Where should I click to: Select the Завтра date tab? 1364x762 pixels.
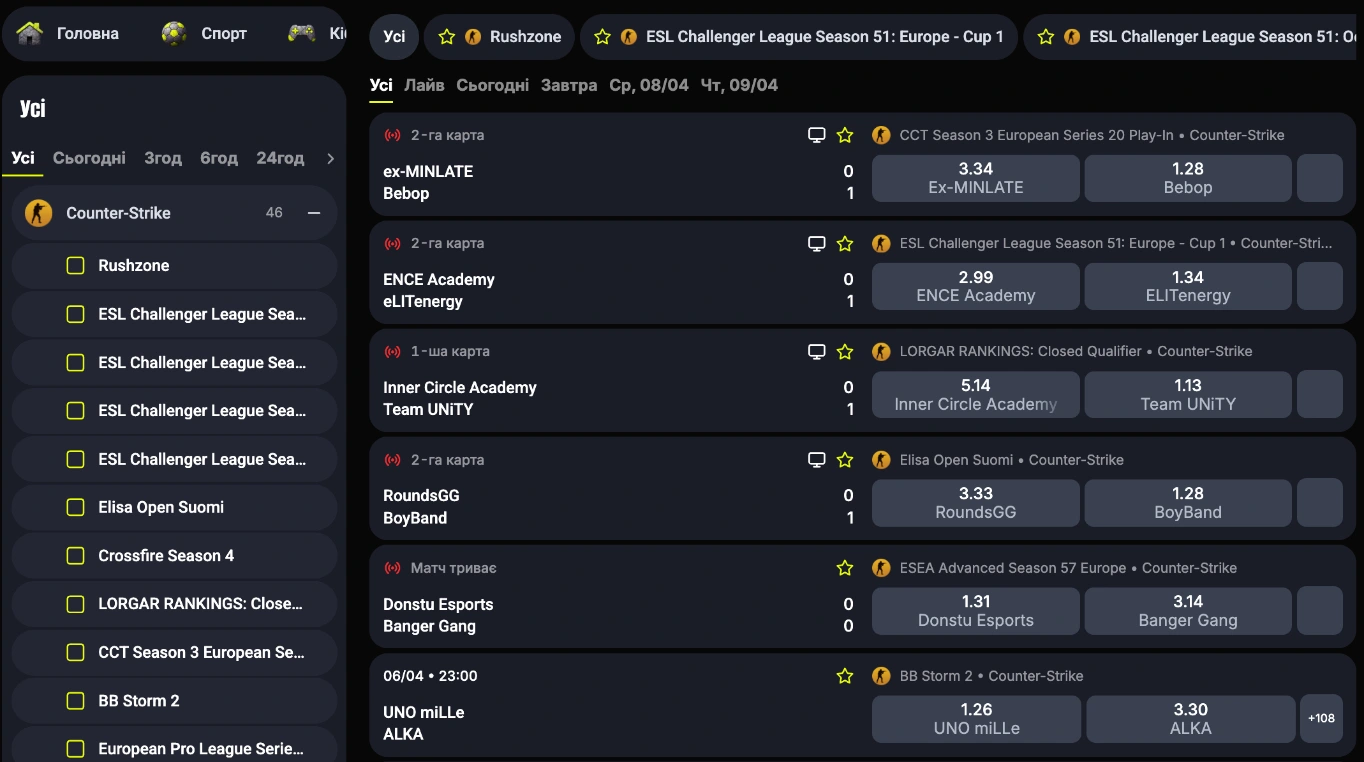[569, 85]
